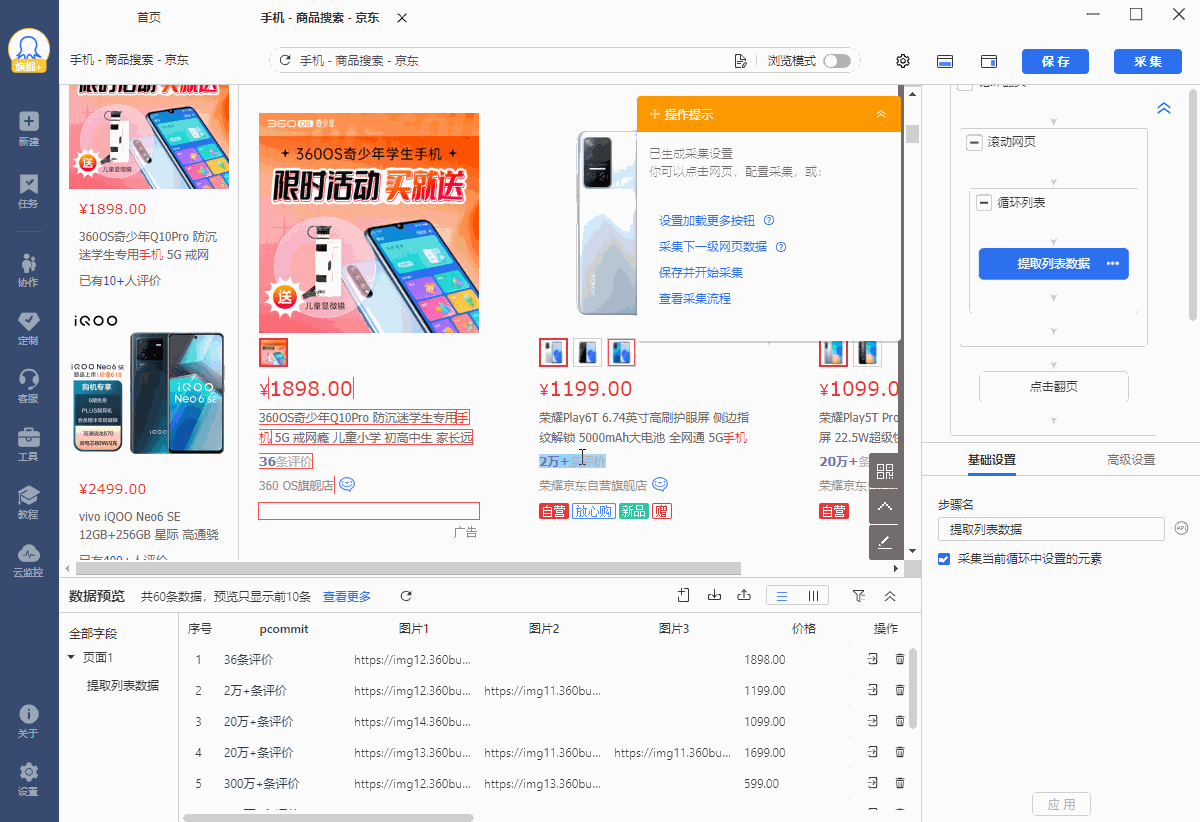1200x822 pixels.
Task: Open the 协作 (Collaboration) sidebar item
Action: pos(28,270)
